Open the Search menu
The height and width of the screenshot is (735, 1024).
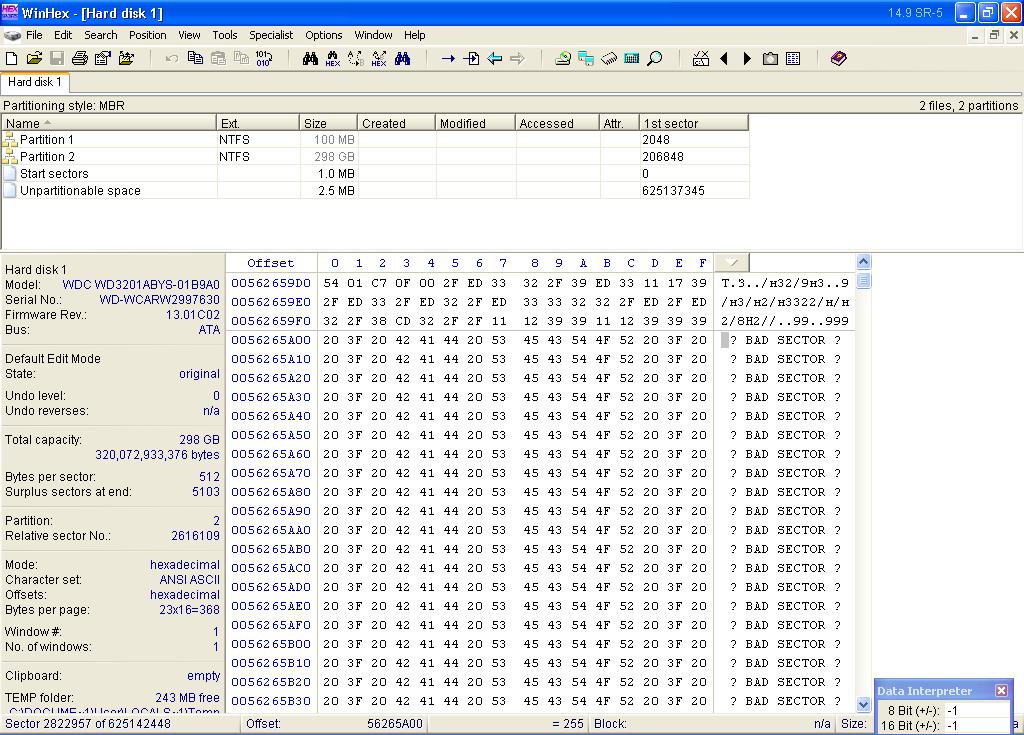point(101,35)
